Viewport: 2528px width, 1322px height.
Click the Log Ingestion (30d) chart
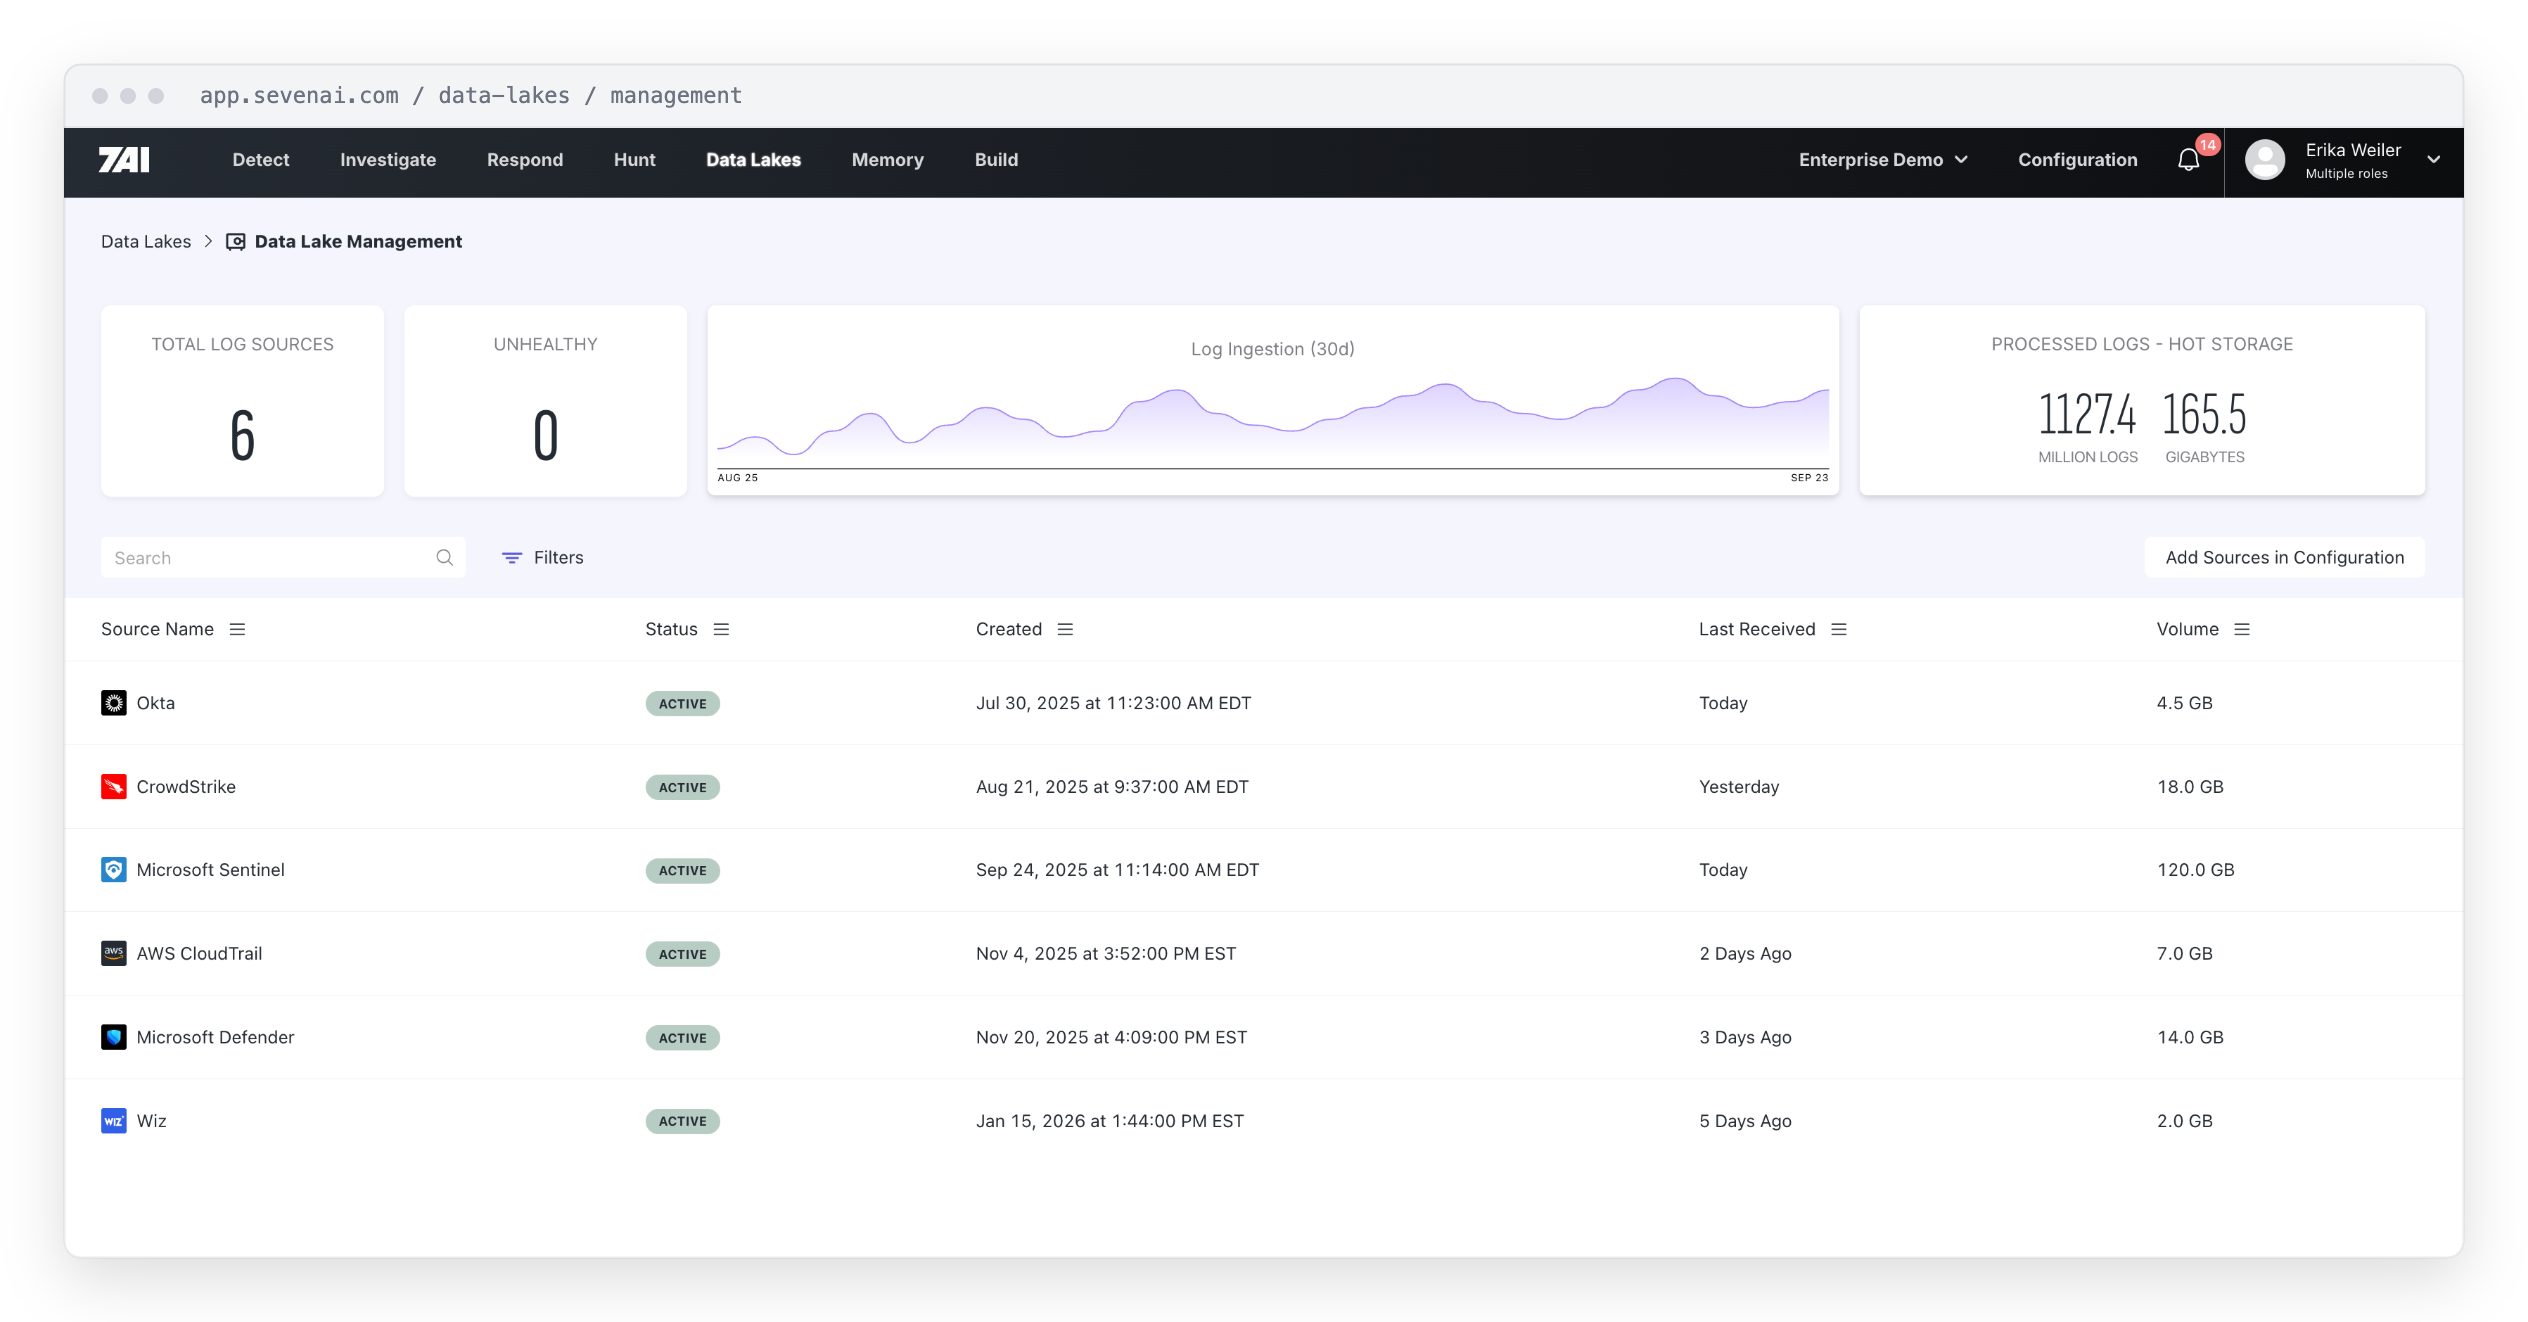(x=1272, y=401)
